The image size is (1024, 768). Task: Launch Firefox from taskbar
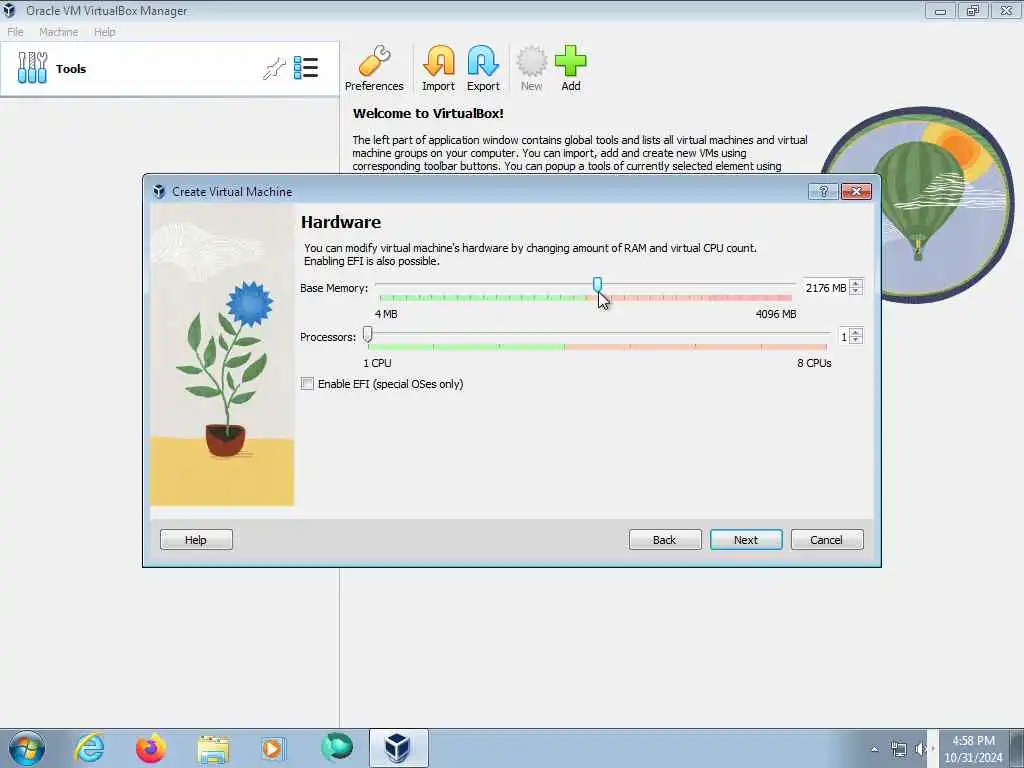tap(151, 748)
